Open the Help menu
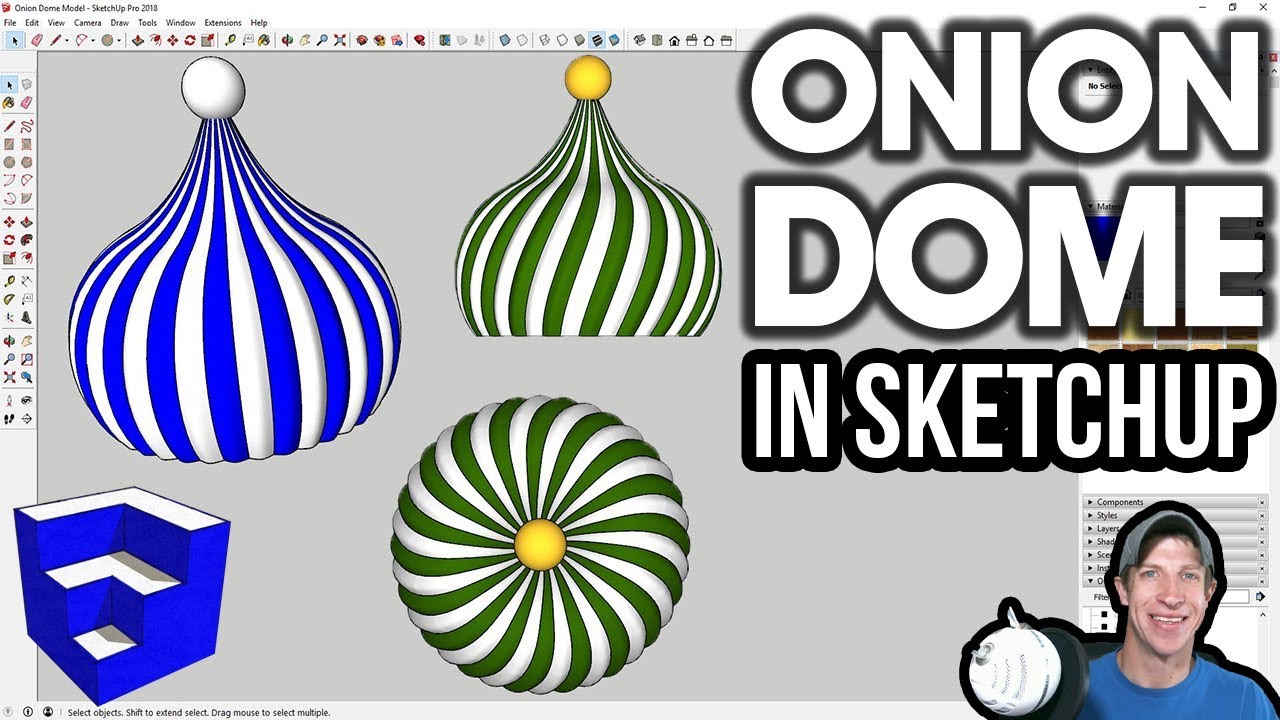This screenshot has width=1280, height=720. tap(259, 22)
